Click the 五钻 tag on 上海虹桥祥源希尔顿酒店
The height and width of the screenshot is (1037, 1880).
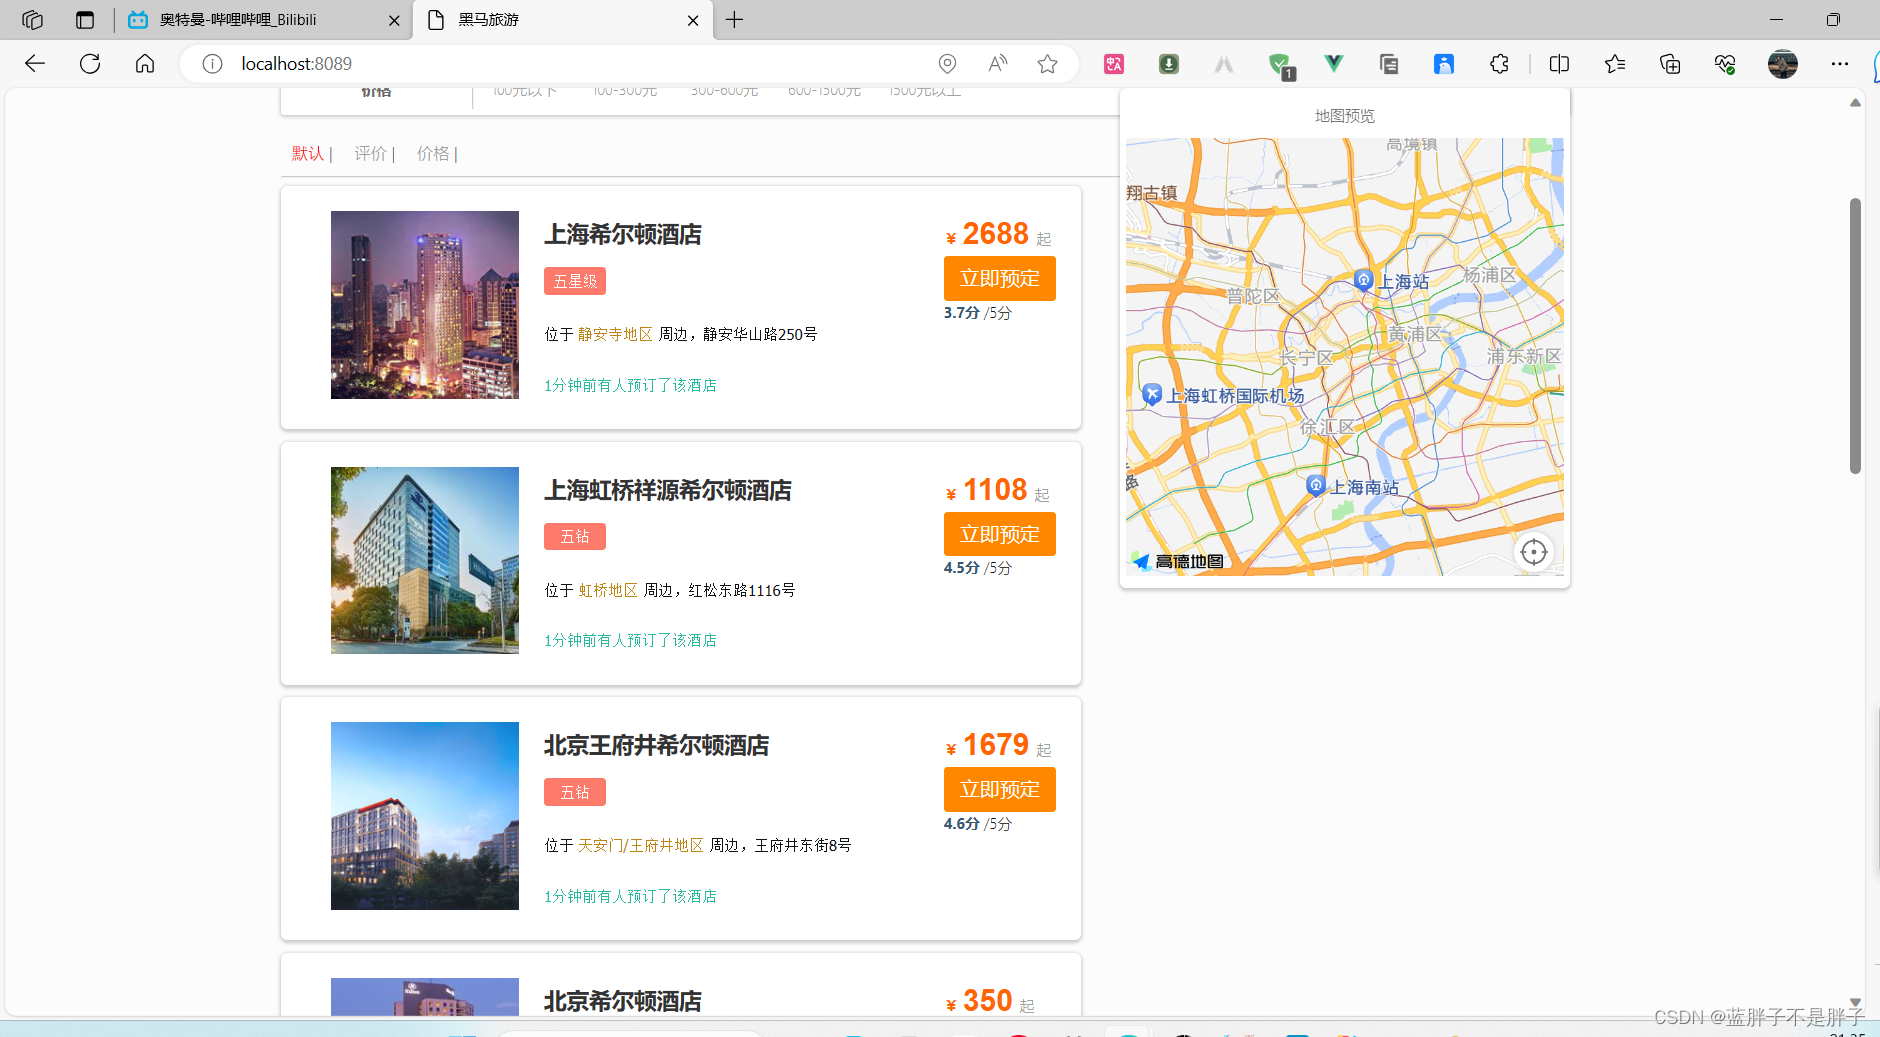(x=575, y=537)
